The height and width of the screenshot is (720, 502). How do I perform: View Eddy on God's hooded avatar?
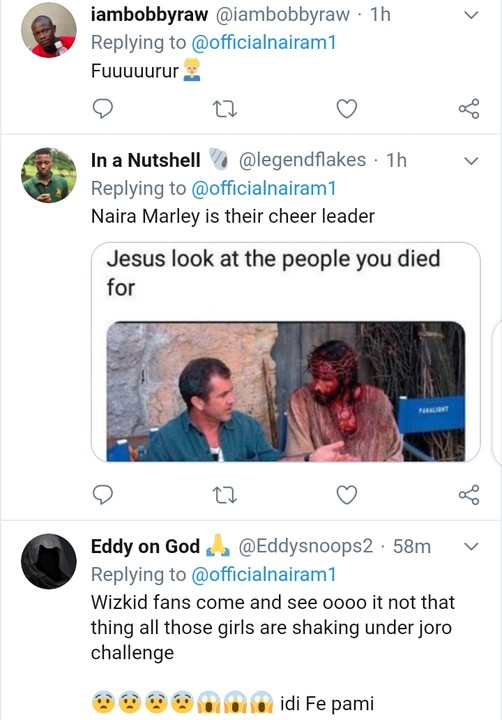48,561
